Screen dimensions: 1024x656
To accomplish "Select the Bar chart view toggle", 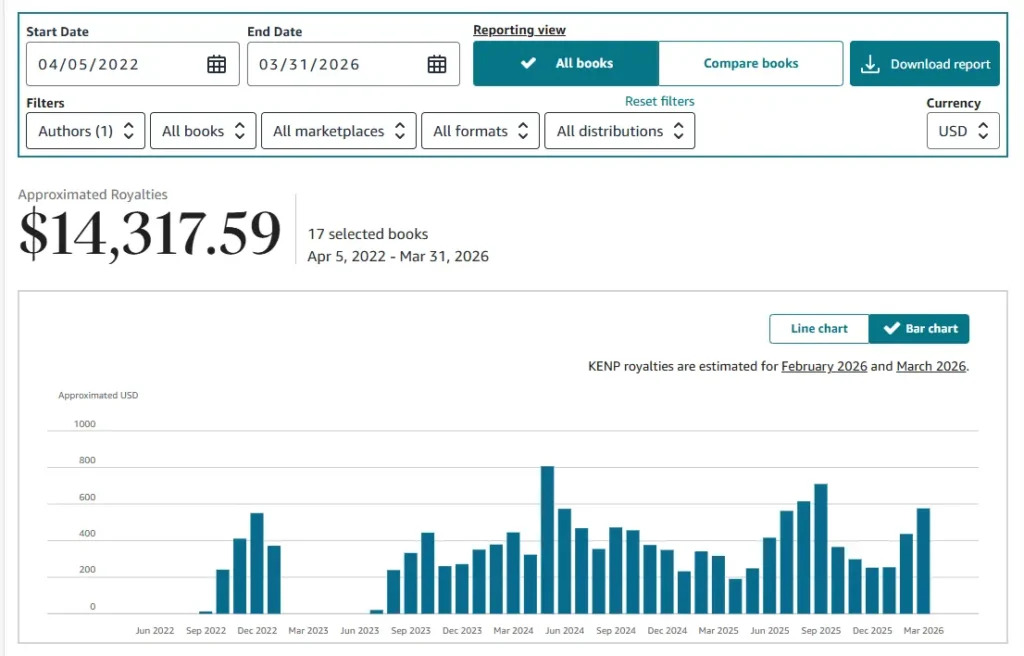I will tap(918, 328).
